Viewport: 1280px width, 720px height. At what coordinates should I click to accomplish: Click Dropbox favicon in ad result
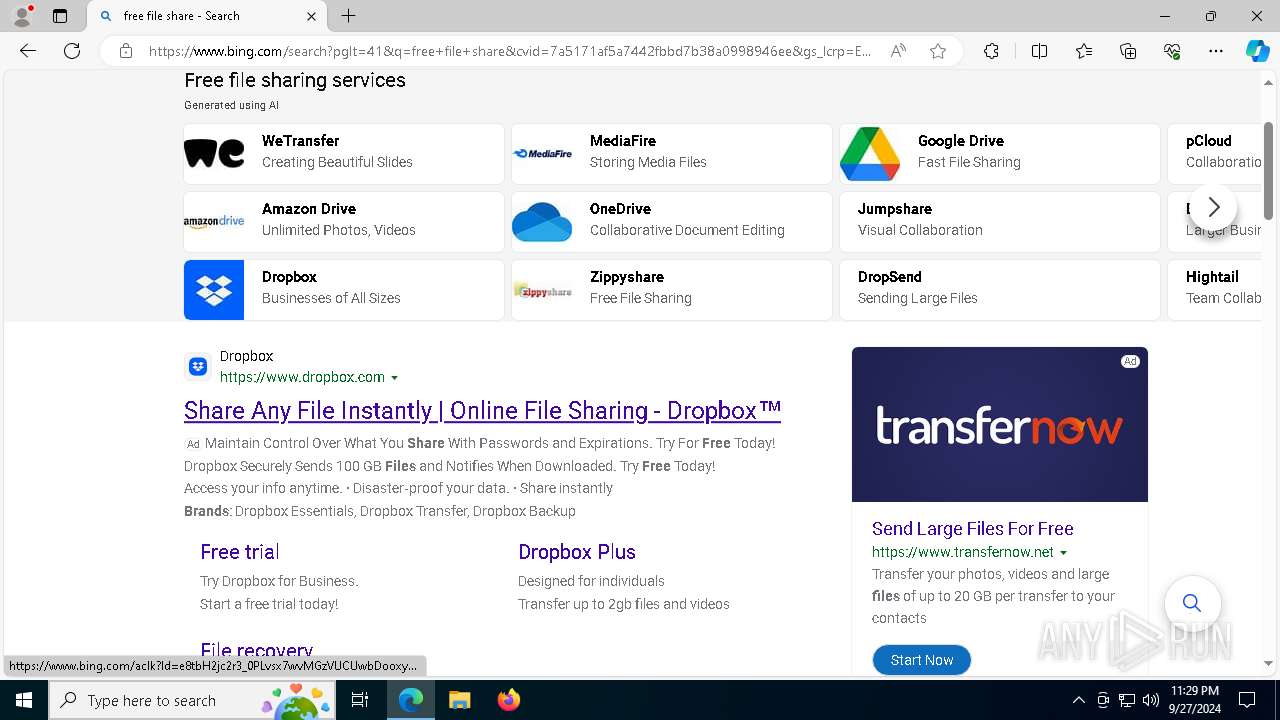[198, 367]
